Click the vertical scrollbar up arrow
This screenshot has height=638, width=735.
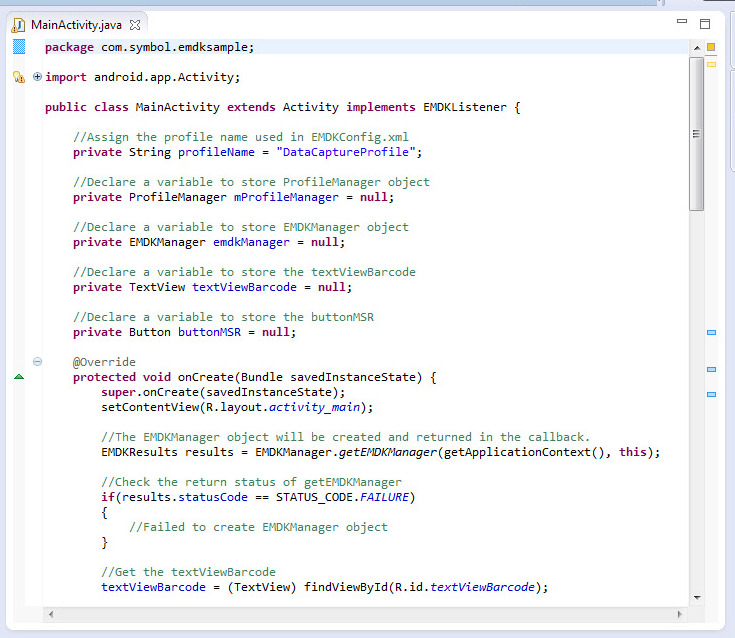click(696, 47)
